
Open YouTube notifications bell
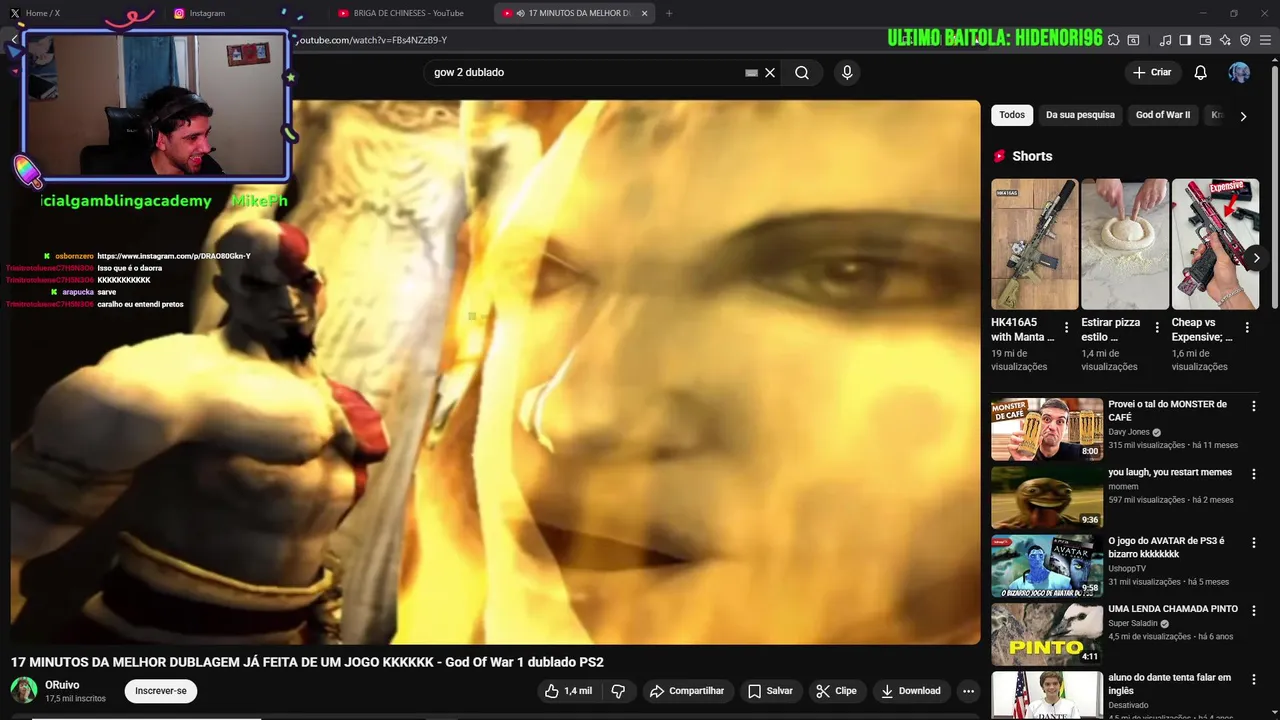pyautogui.click(x=1201, y=72)
